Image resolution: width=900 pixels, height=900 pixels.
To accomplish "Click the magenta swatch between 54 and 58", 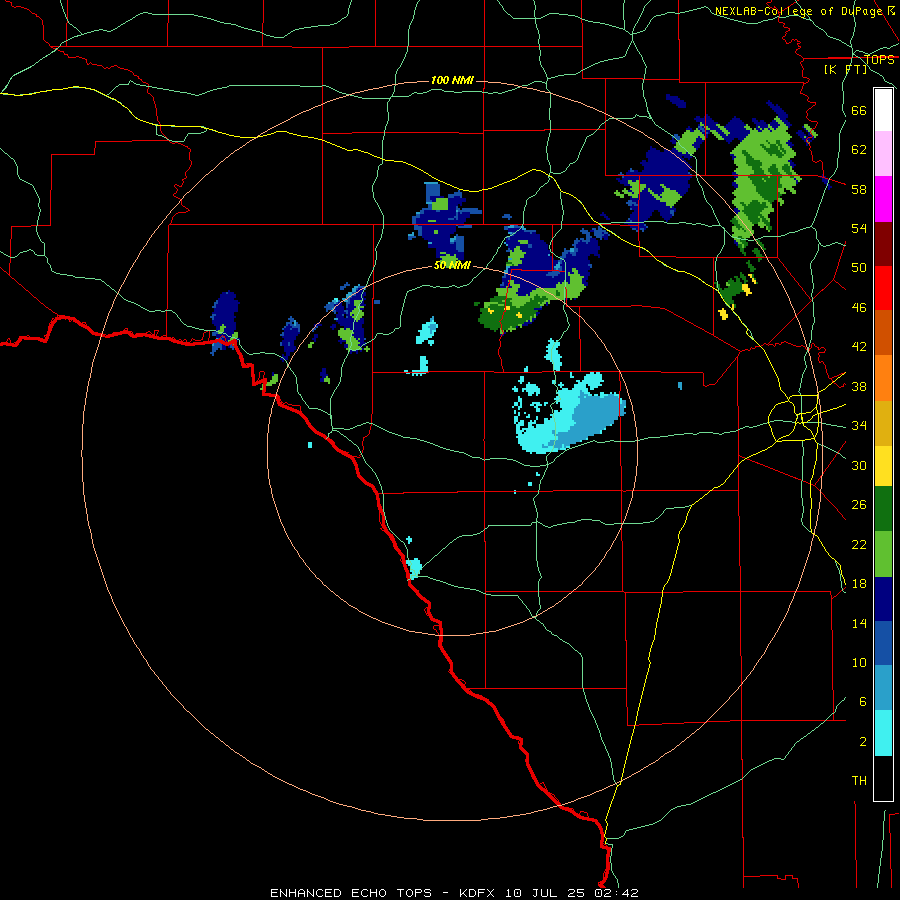I will point(883,199).
